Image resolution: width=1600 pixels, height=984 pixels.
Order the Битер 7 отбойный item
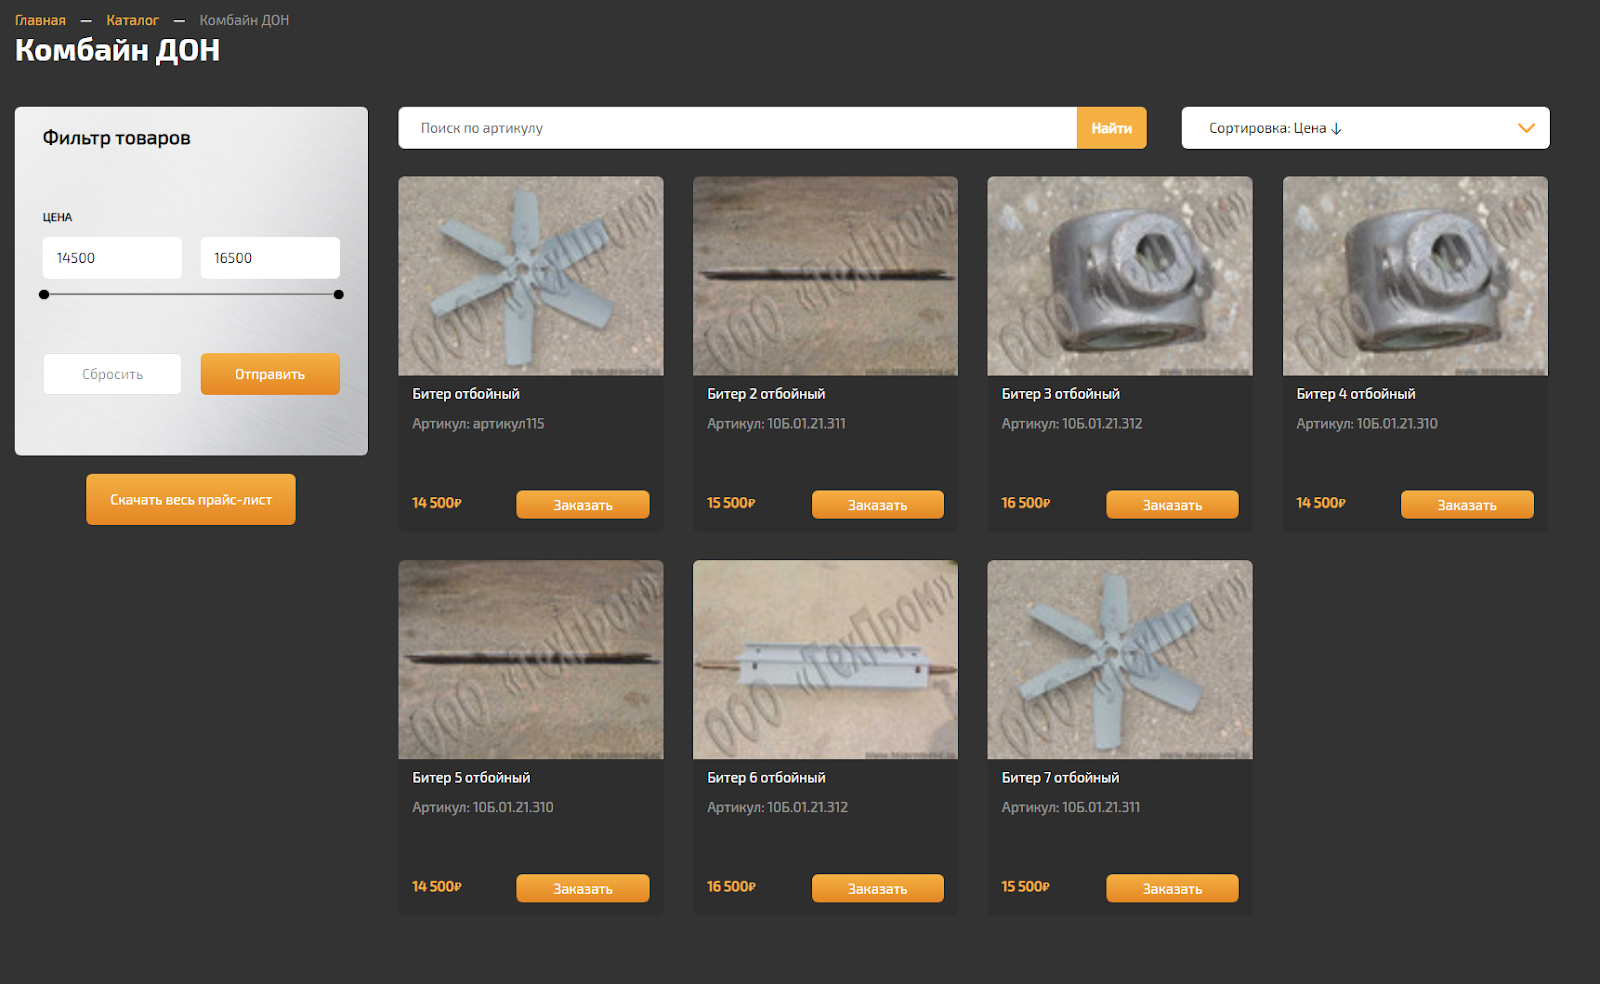click(x=1172, y=888)
